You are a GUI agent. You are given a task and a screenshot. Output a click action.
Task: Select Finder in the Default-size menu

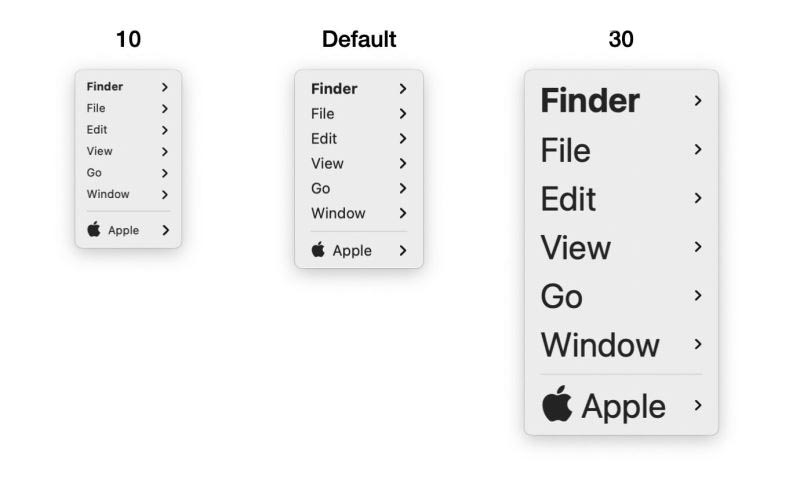[x=334, y=89]
